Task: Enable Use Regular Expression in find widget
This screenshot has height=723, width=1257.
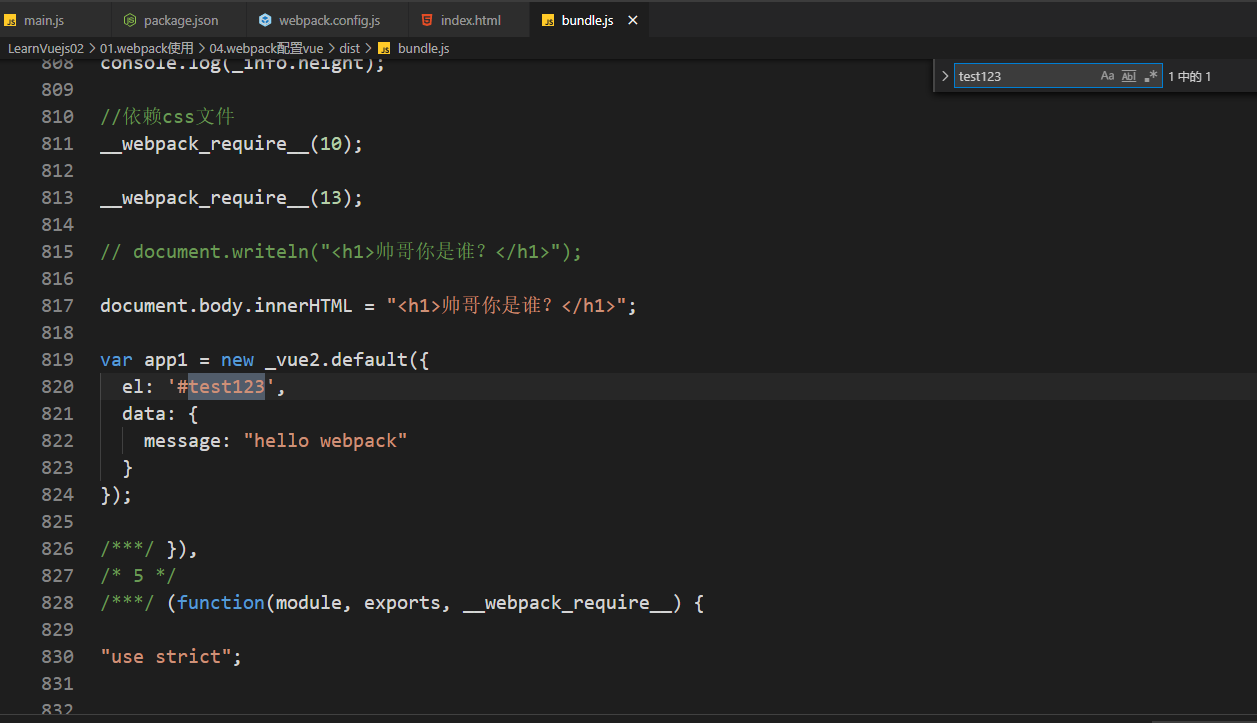Action: (x=1151, y=76)
